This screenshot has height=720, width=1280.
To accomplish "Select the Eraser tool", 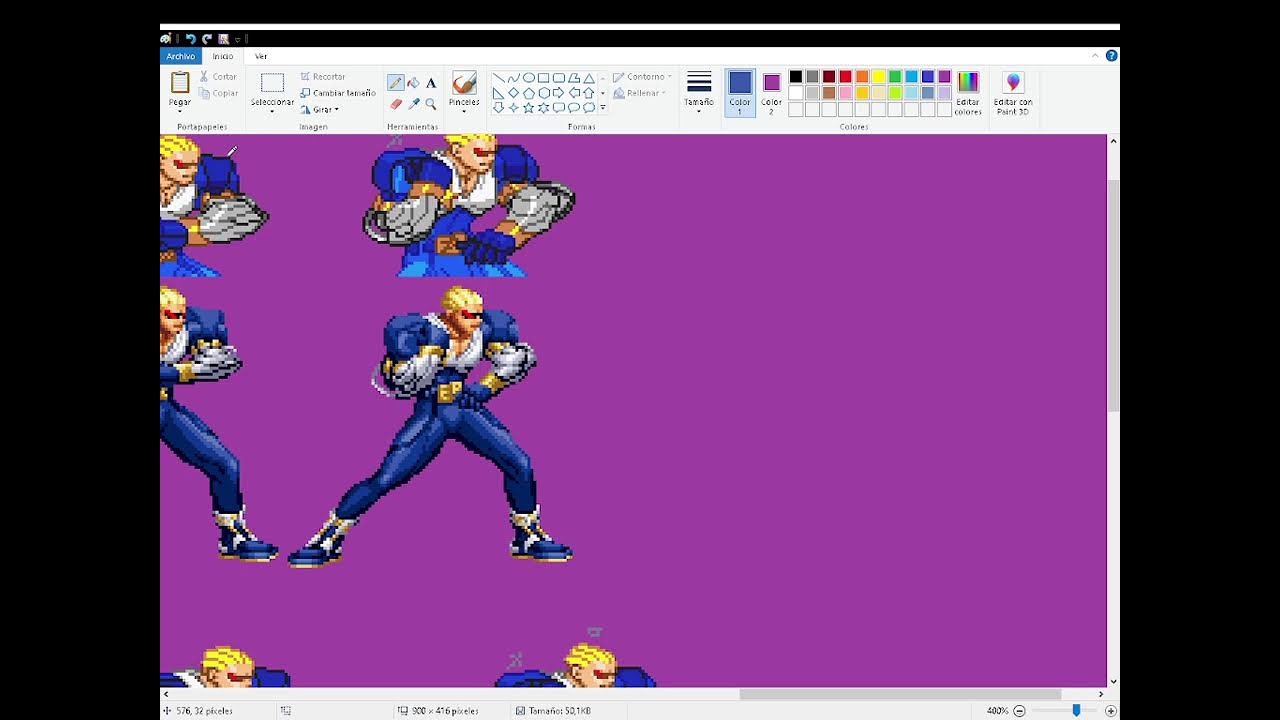I will [396, 103].
